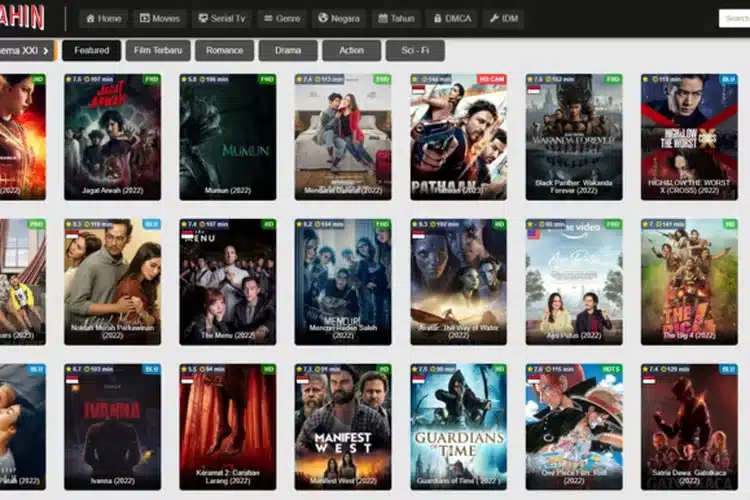Screen dimensions: 750x500
Task: Click BLU badge on Satria Dewa Gatotkaca
Action: [x=728, y=369]
